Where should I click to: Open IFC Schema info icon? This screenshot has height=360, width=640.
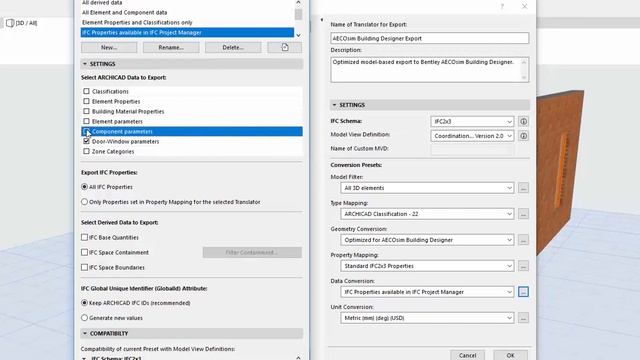(x=523, y=121)
